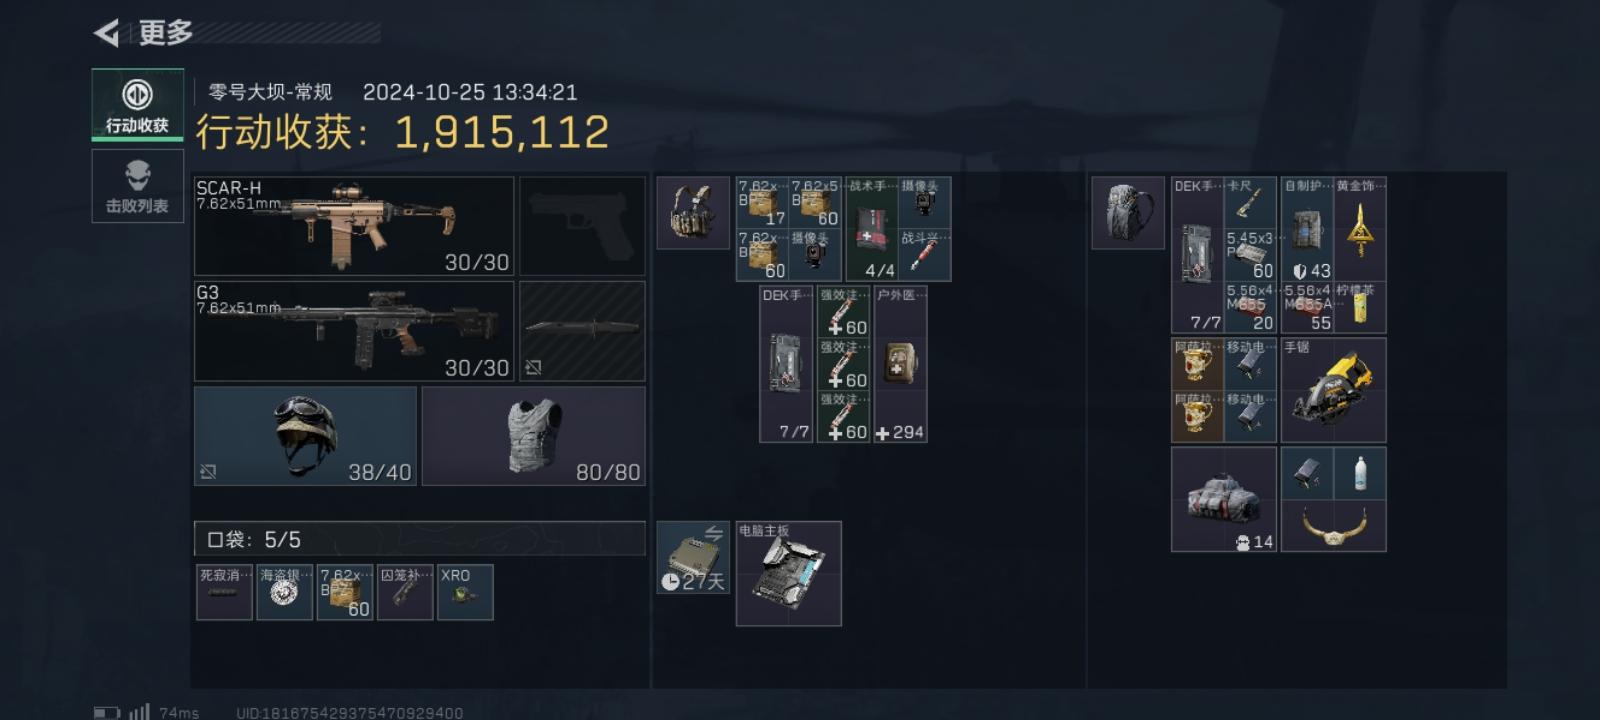
Task: Click the 27天 safe box container
Action: [x=693, y=558]
